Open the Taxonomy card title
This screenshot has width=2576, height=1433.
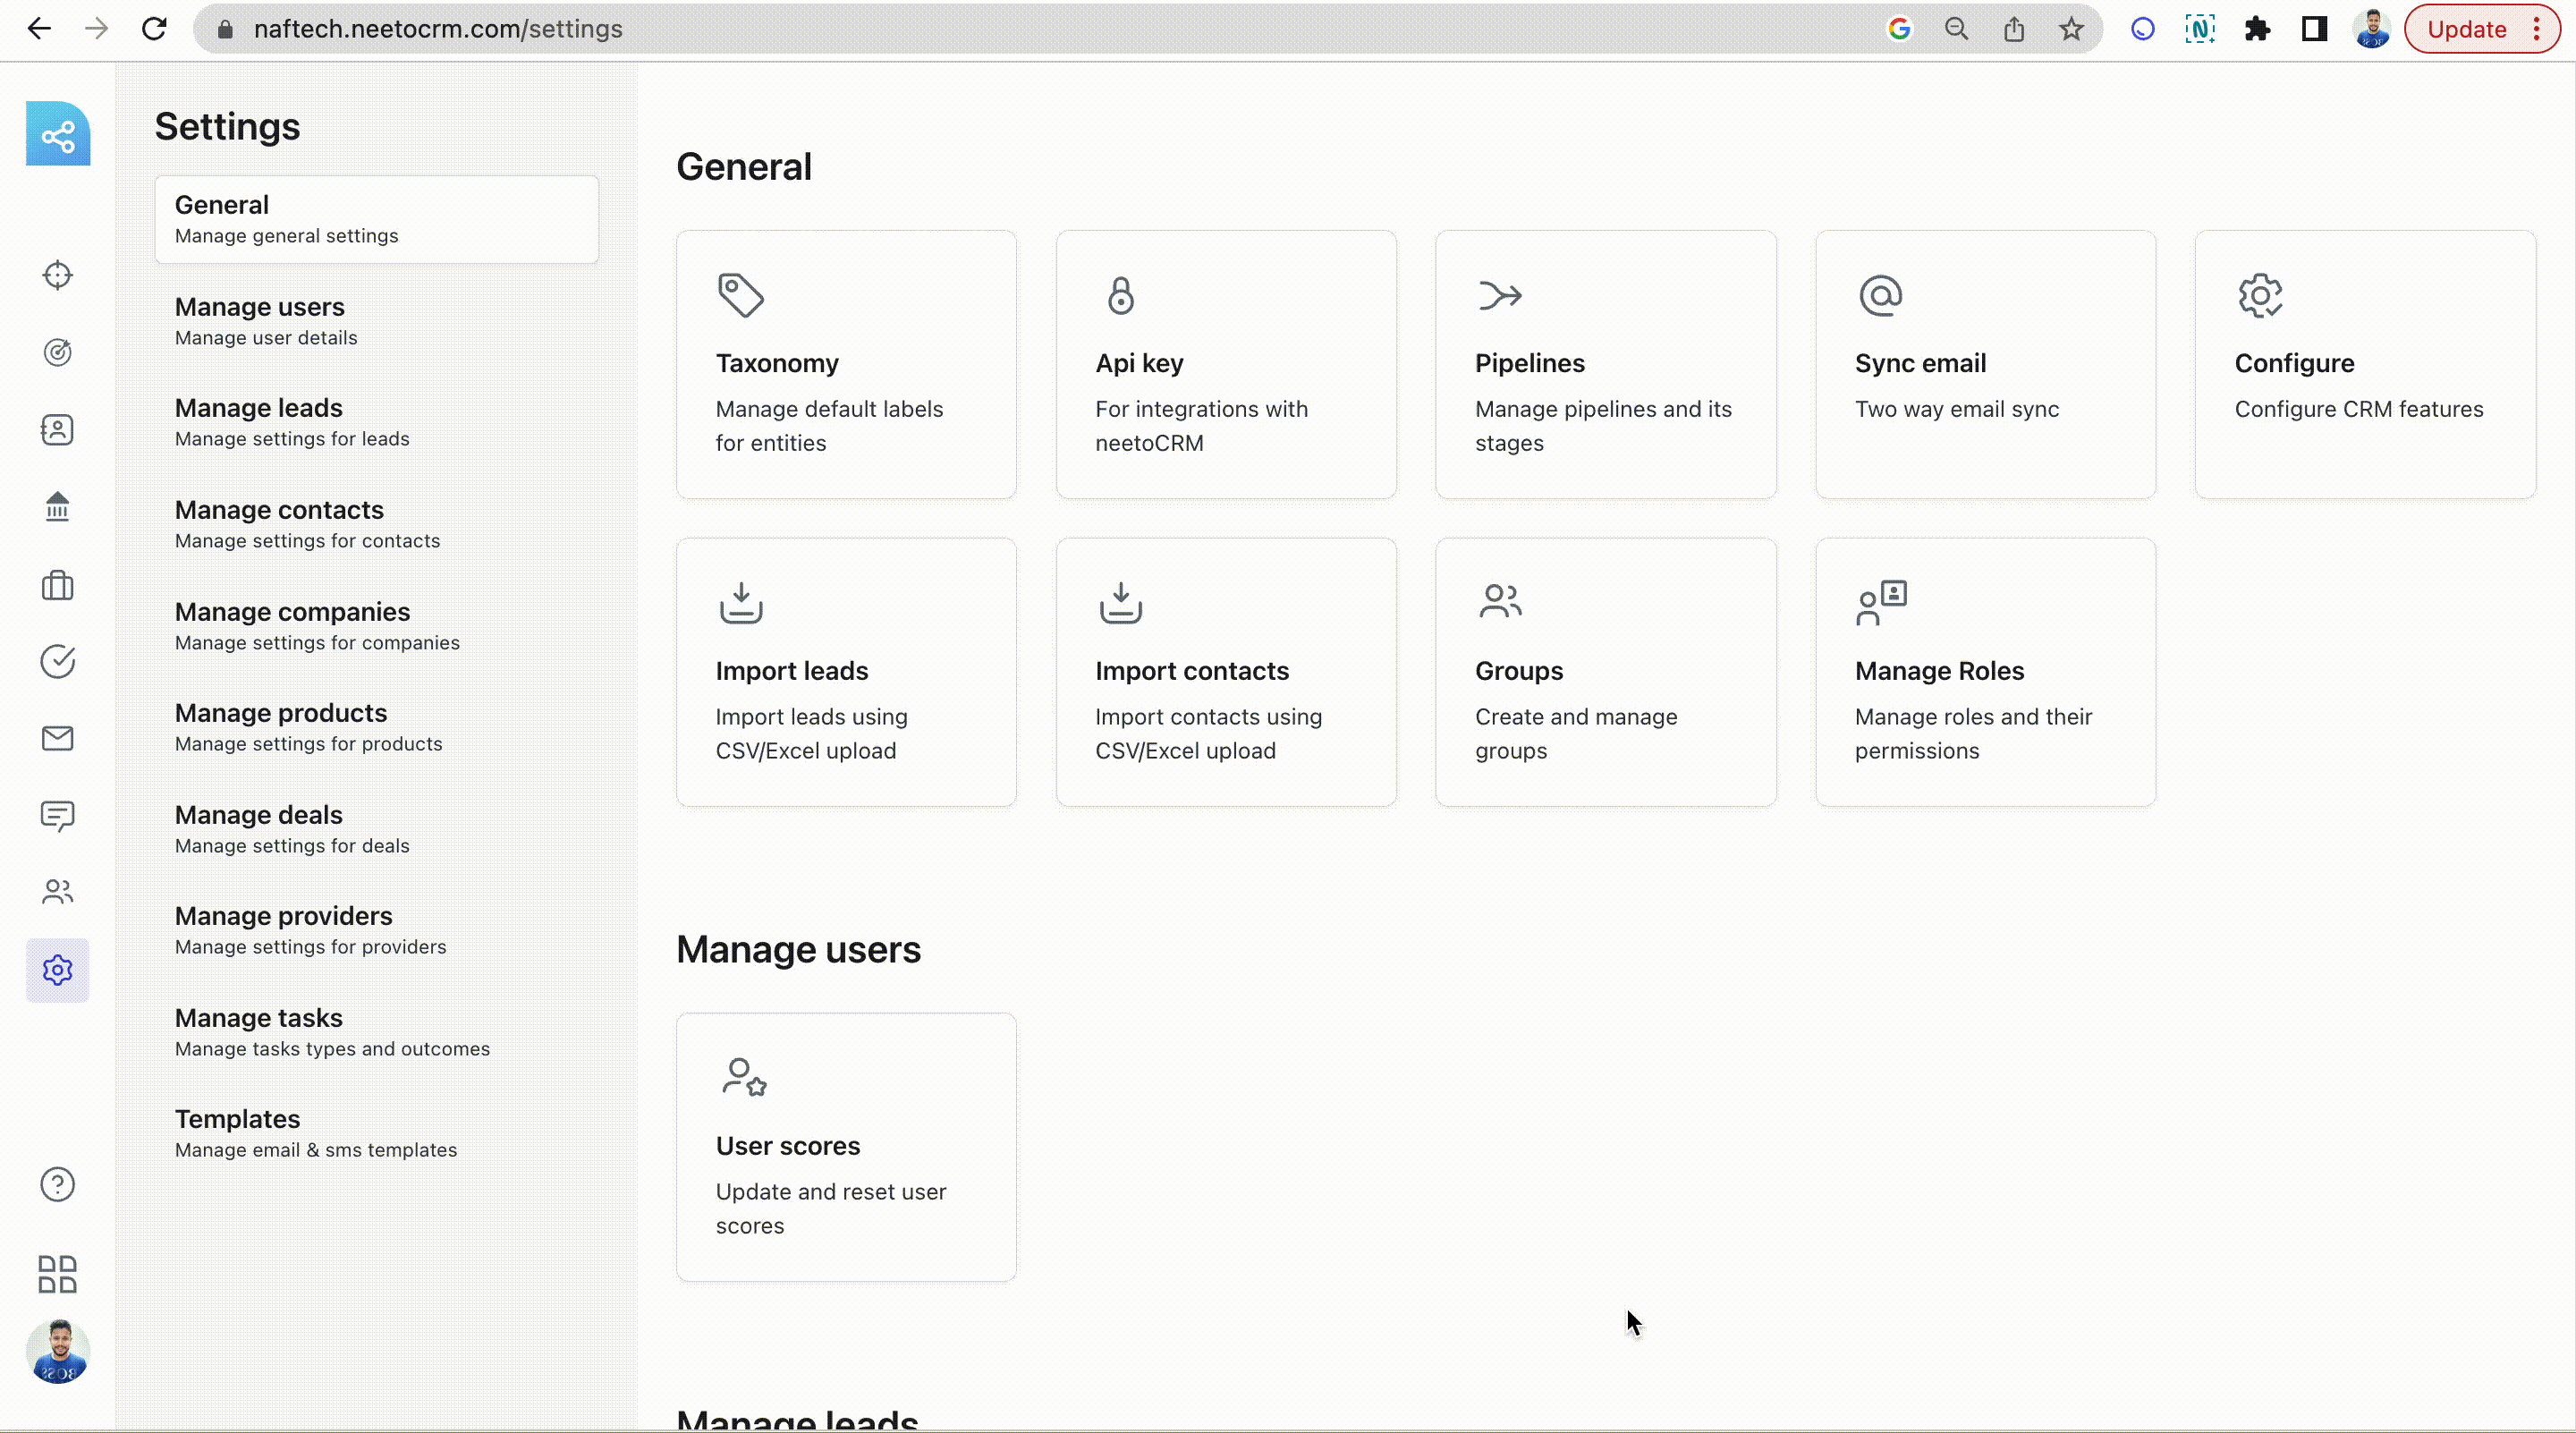click(x=777, y=363)
